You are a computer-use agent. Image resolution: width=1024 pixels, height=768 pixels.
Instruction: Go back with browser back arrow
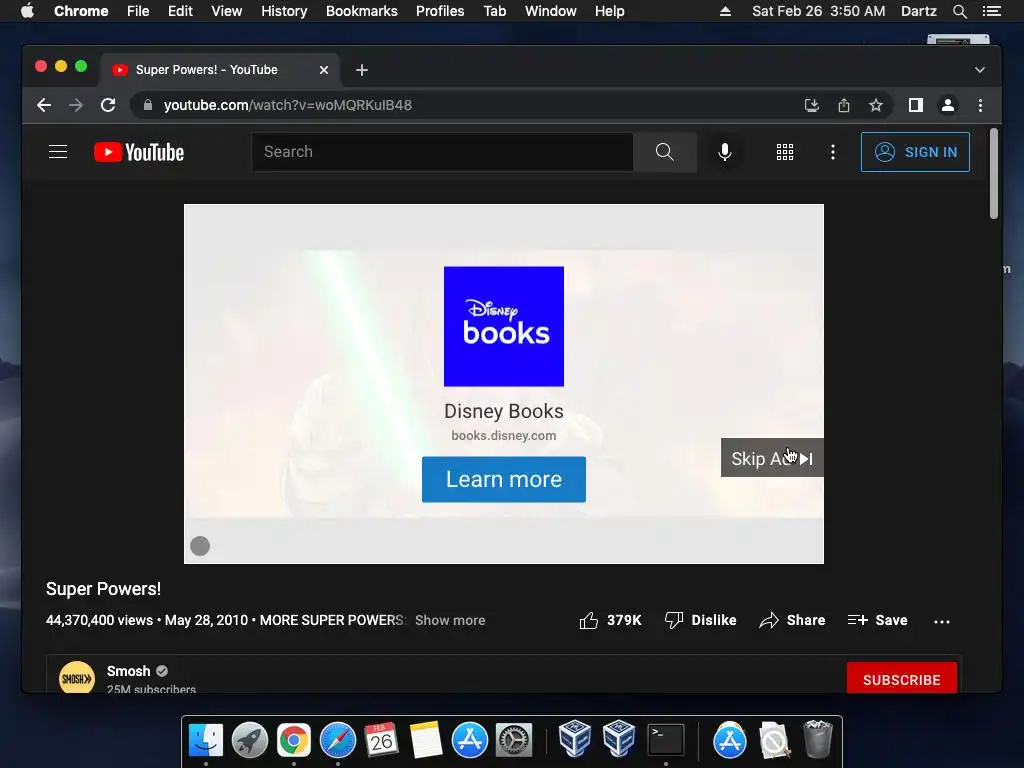click(x=44, y=105)
